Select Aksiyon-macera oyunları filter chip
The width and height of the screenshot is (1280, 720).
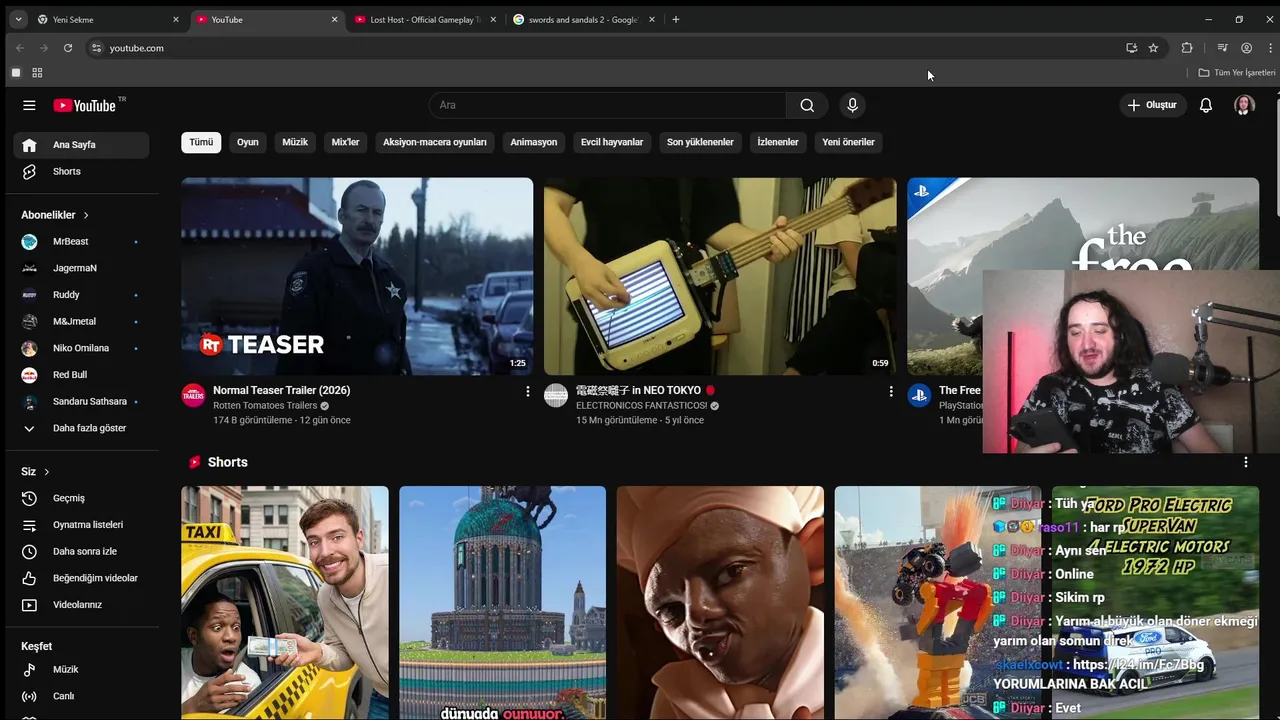(435, 142)
